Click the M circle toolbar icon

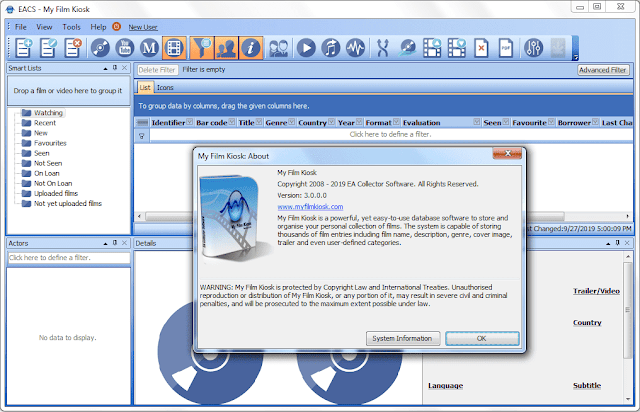149,48
